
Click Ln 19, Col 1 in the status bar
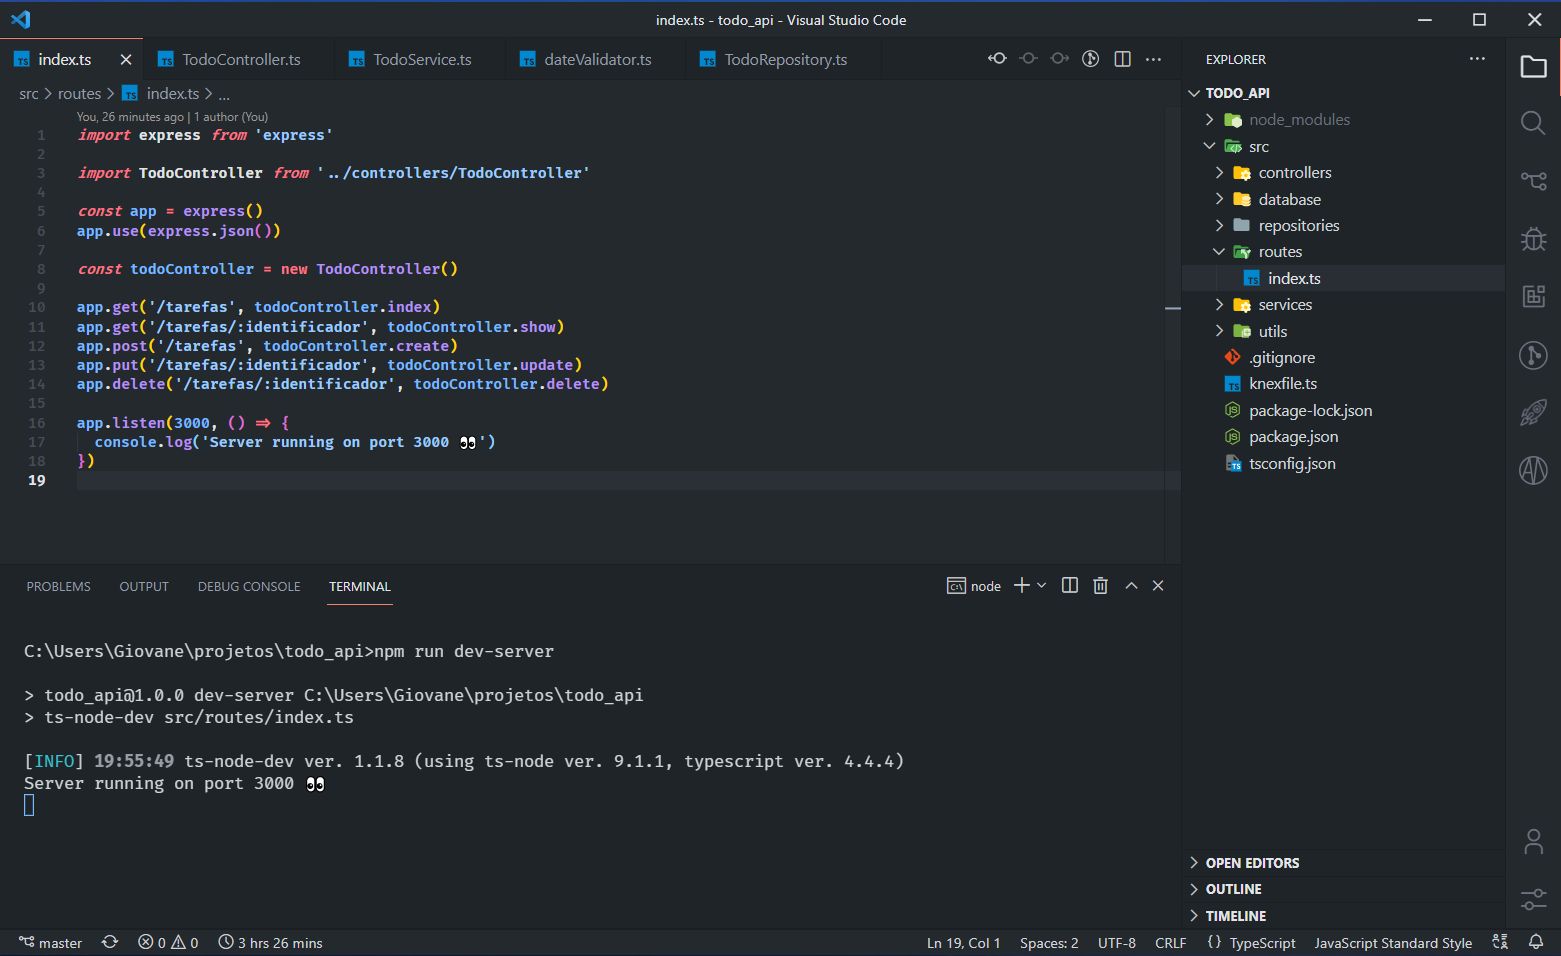962,942
